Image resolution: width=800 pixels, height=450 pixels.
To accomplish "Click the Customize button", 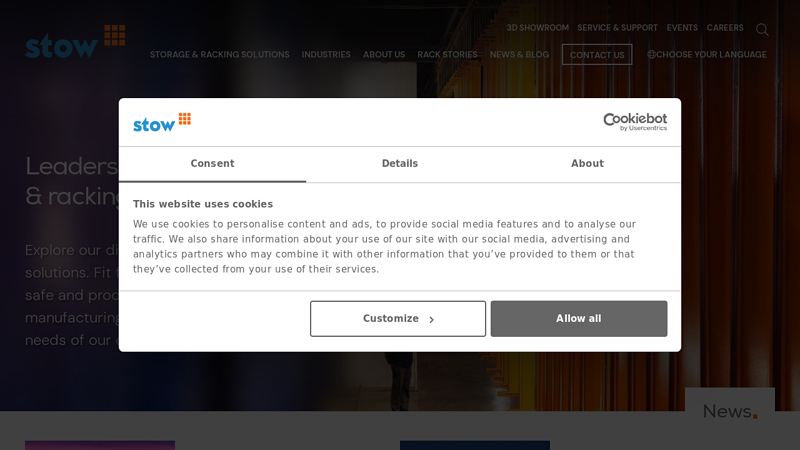I will [397, 319].
